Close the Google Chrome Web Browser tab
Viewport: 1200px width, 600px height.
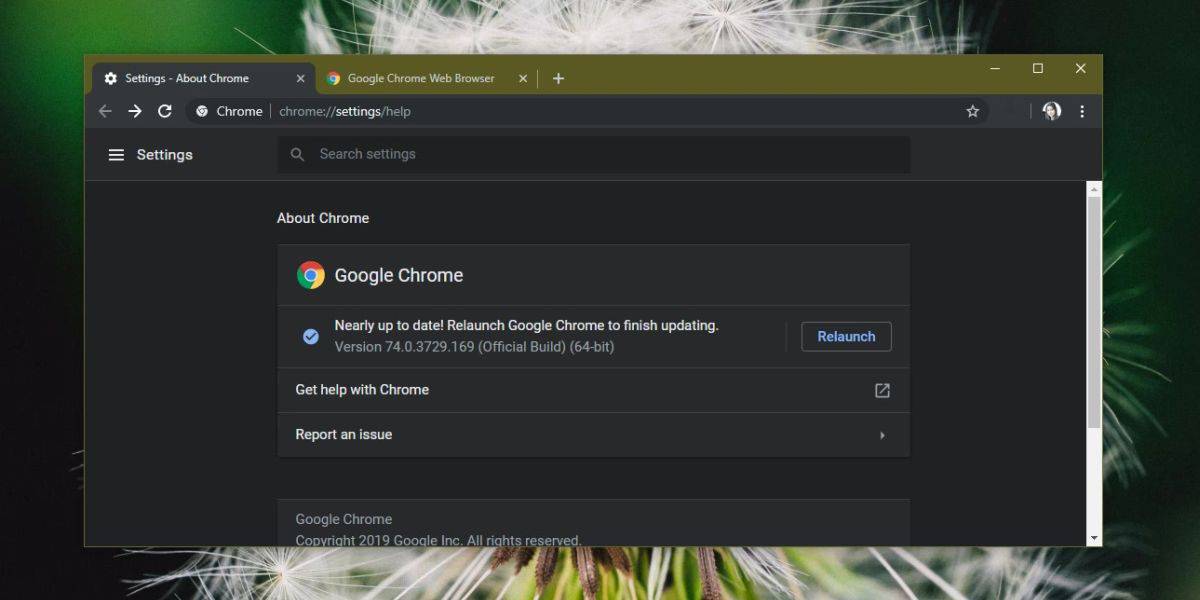522,78
